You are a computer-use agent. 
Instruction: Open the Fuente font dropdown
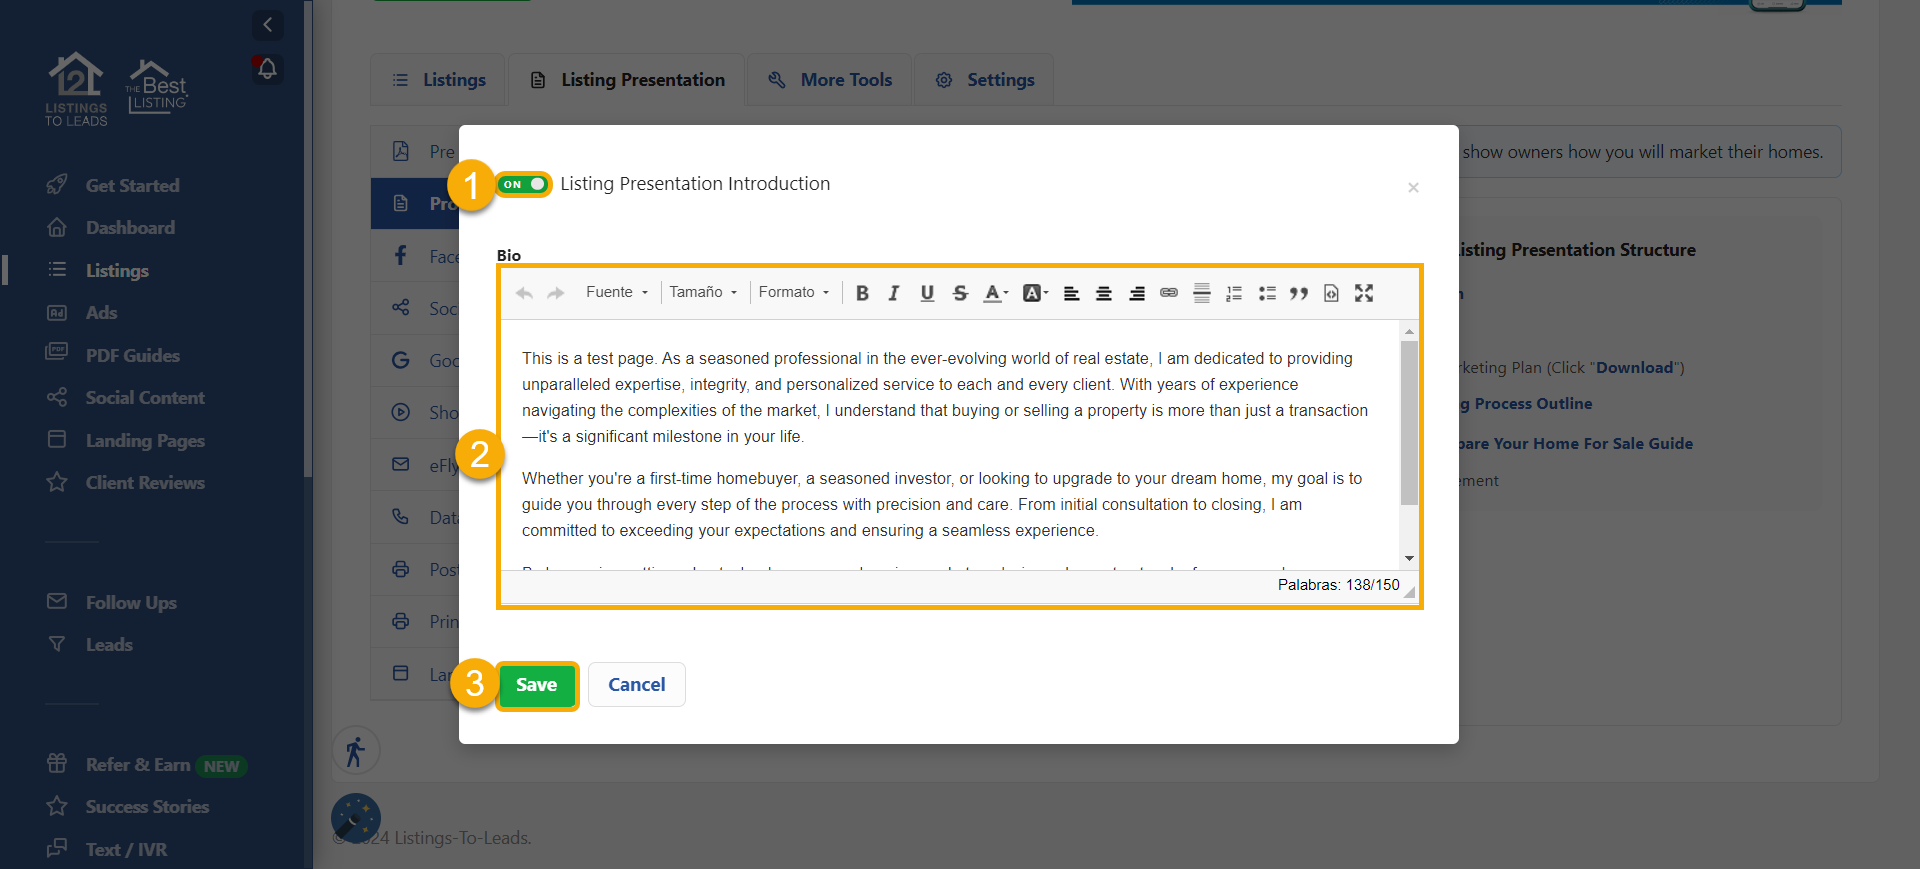[617, 292]
